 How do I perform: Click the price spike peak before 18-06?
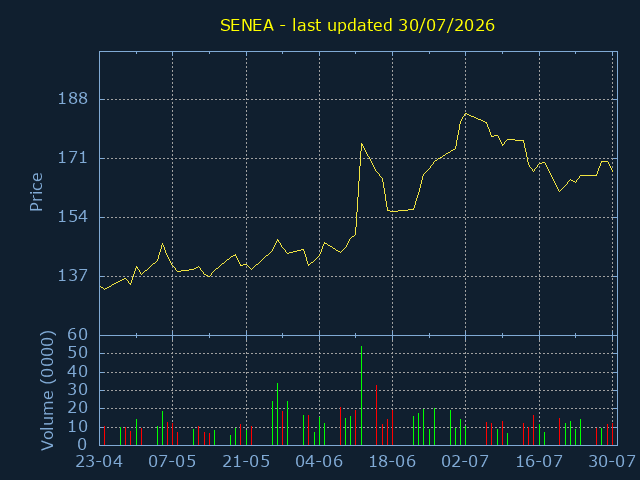tap(362, 143)
